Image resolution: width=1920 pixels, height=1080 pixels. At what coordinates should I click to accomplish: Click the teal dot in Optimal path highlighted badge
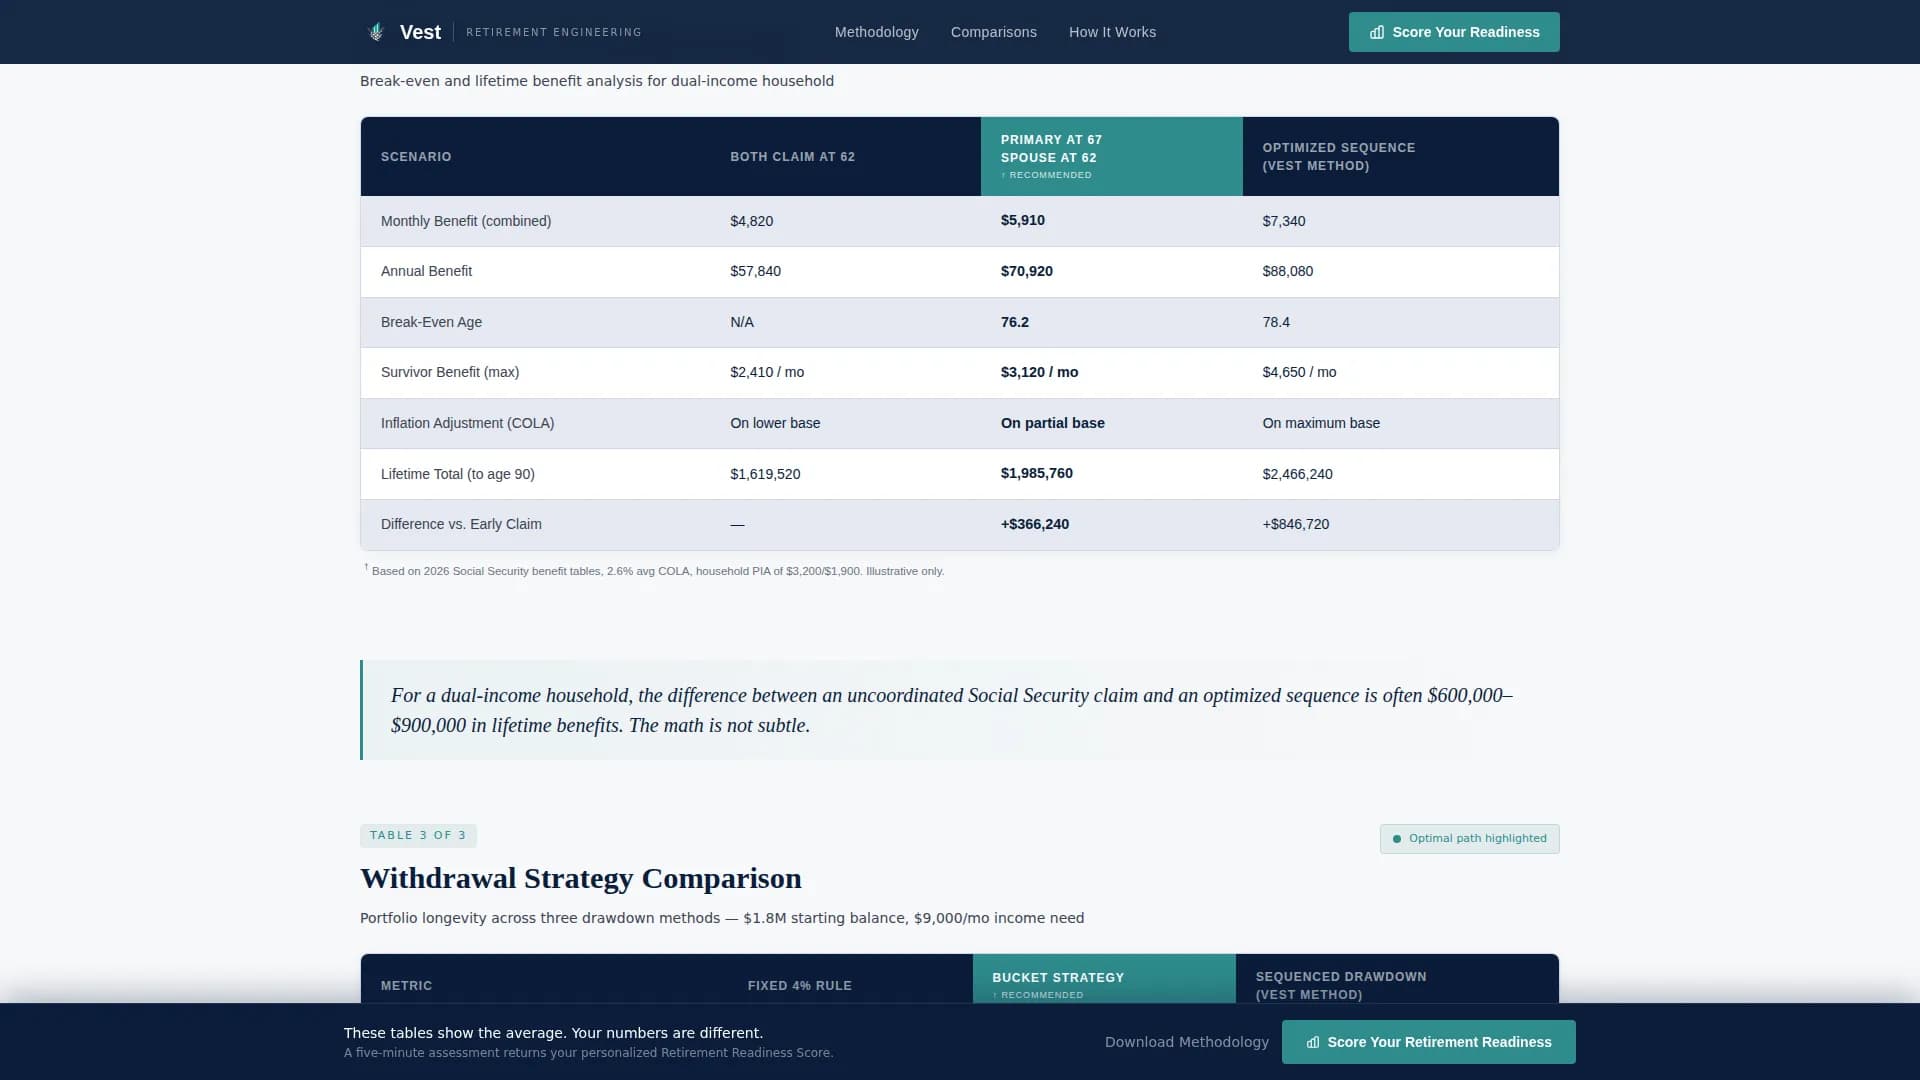(x=1397, y=839)
